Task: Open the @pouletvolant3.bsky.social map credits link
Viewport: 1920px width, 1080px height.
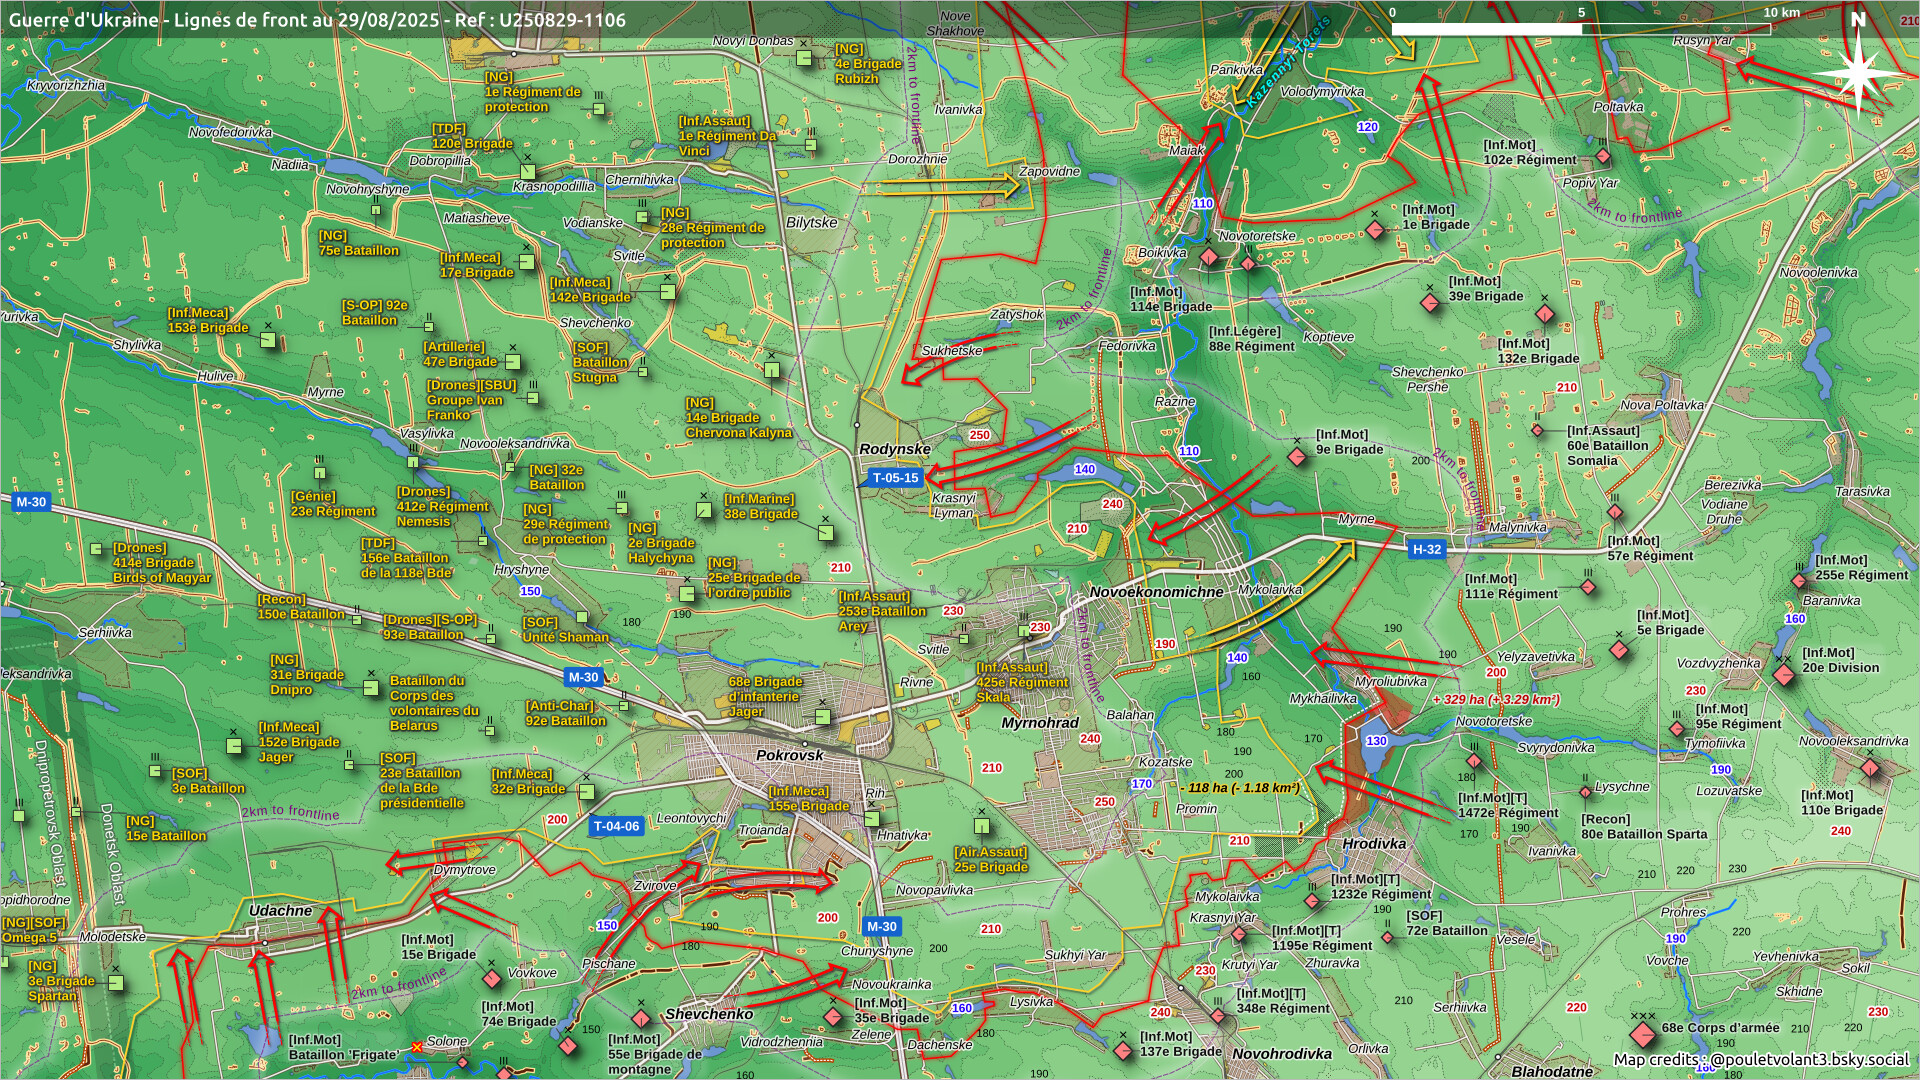Action: click(x=1808, y=1059)
